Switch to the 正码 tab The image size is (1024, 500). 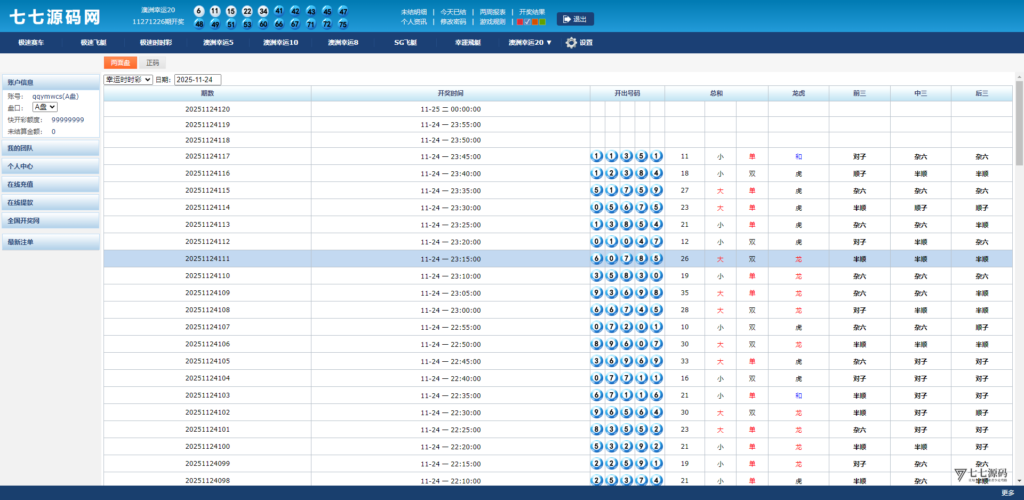click(152, 63)
